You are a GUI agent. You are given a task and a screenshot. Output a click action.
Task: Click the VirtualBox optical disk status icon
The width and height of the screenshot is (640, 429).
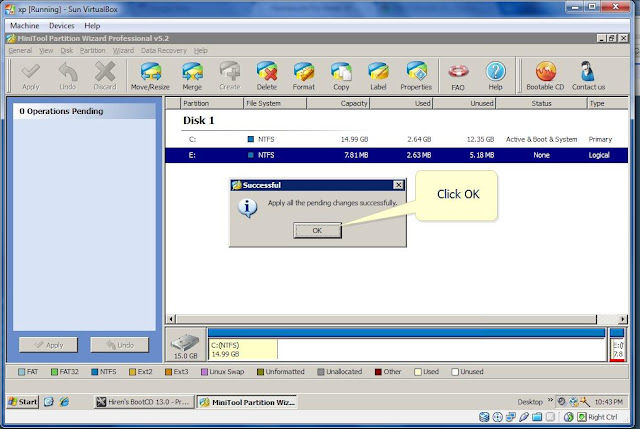click(x=497, y=417)
